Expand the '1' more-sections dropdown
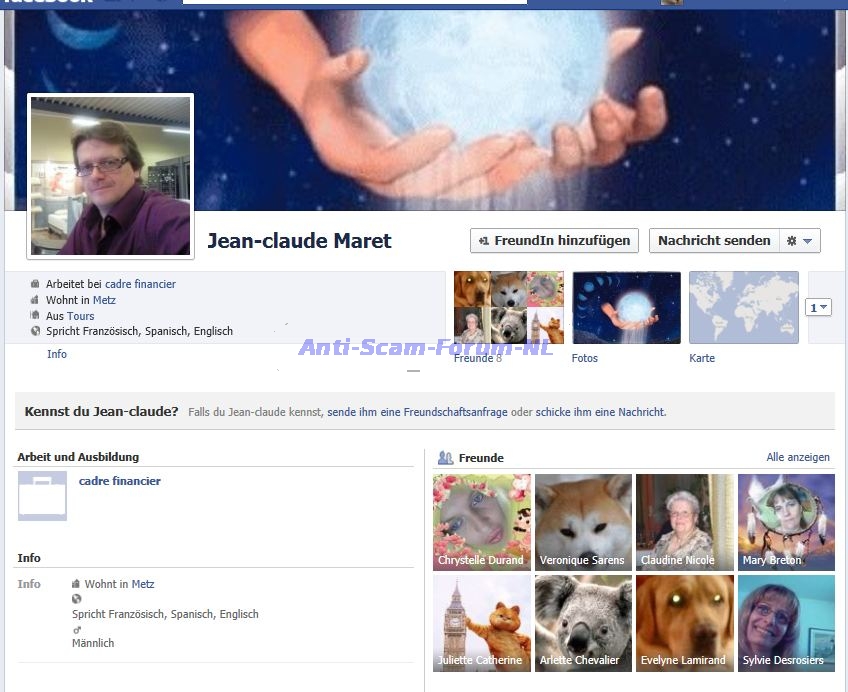 coord(818,308)
